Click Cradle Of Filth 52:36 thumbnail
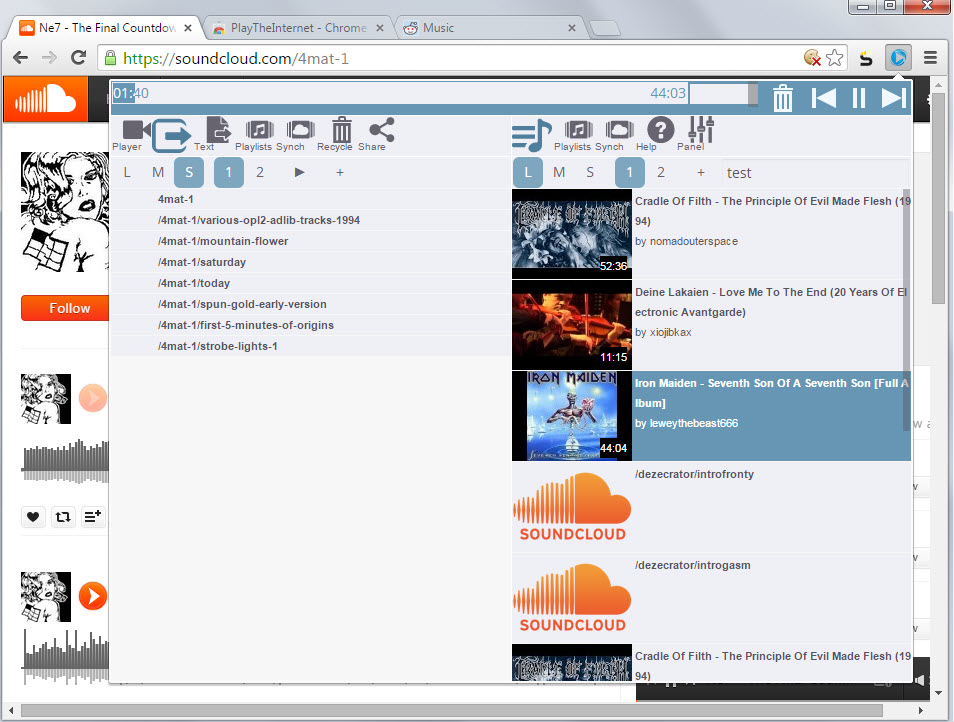This screenshot has width=954, height=722. pos(572,234)
